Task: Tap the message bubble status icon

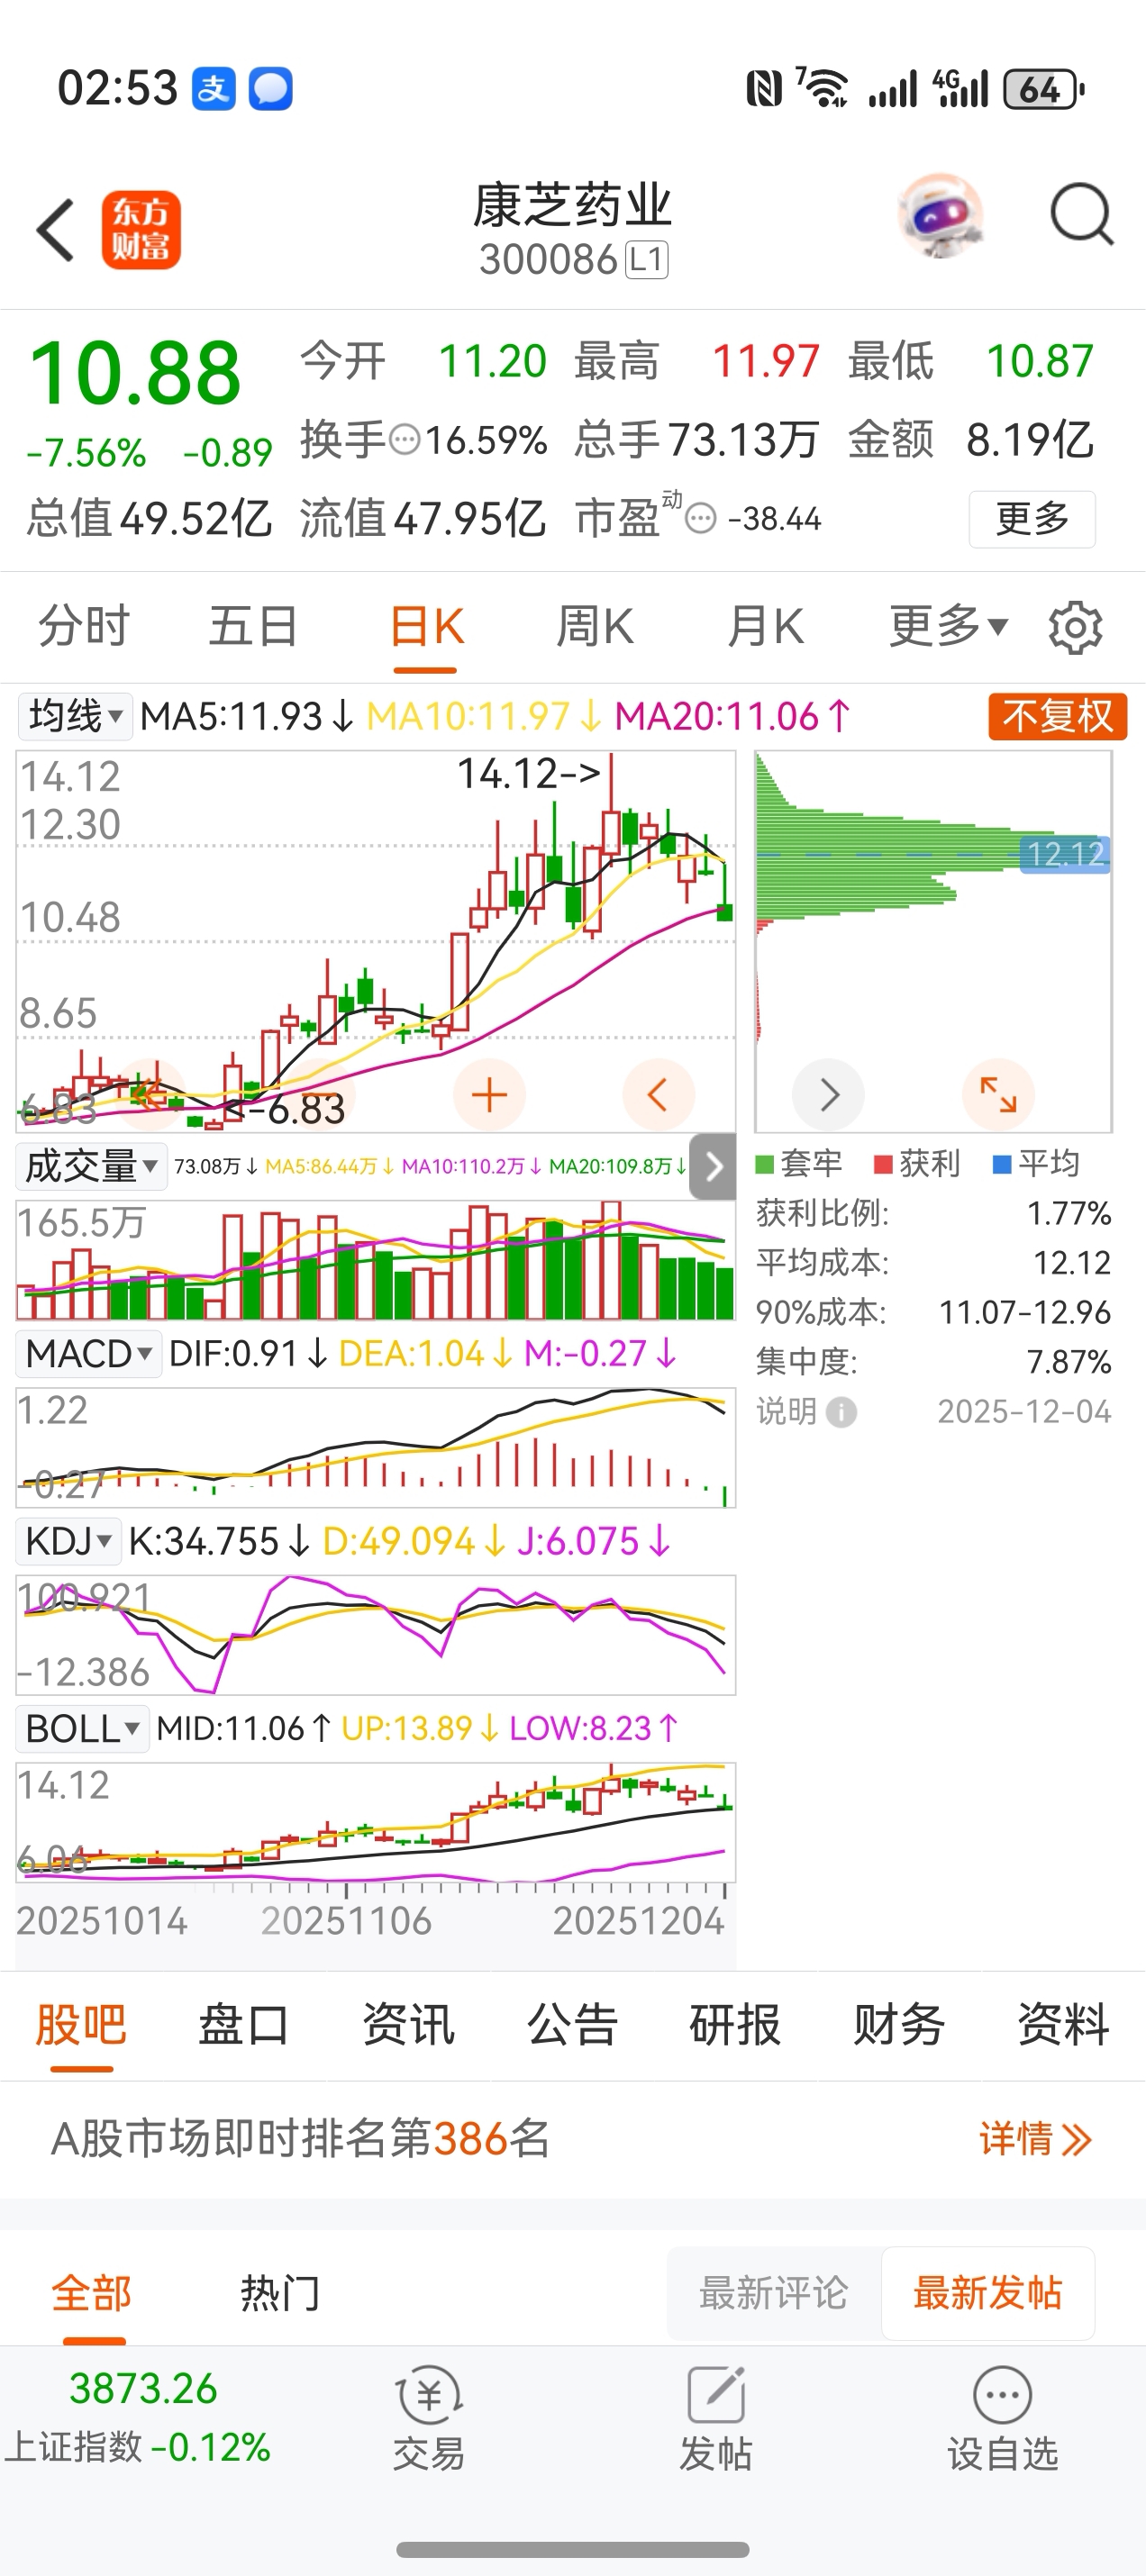Action: click(x=270, y=89)
